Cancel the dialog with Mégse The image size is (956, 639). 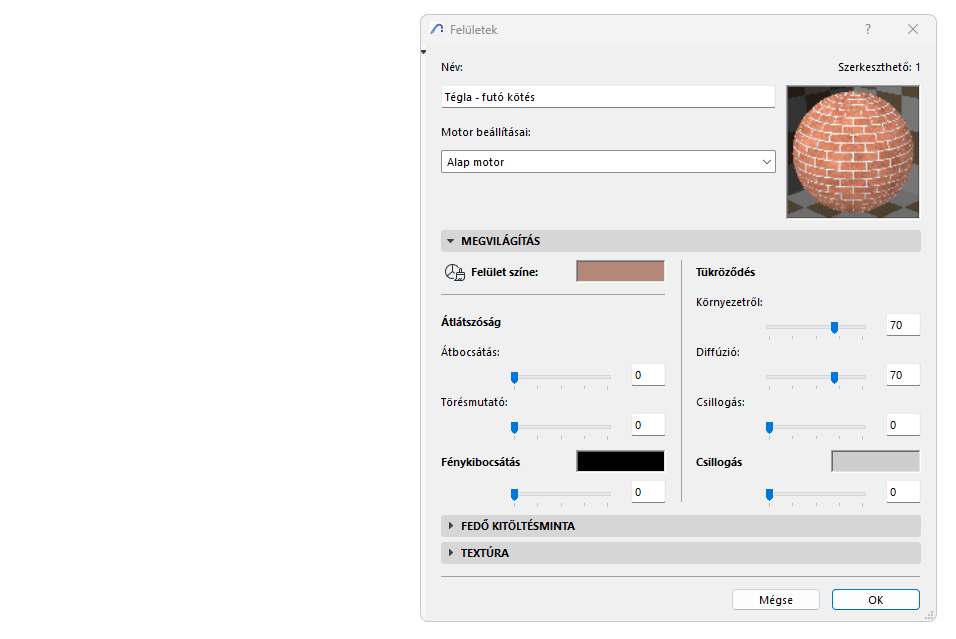[775, 599]
